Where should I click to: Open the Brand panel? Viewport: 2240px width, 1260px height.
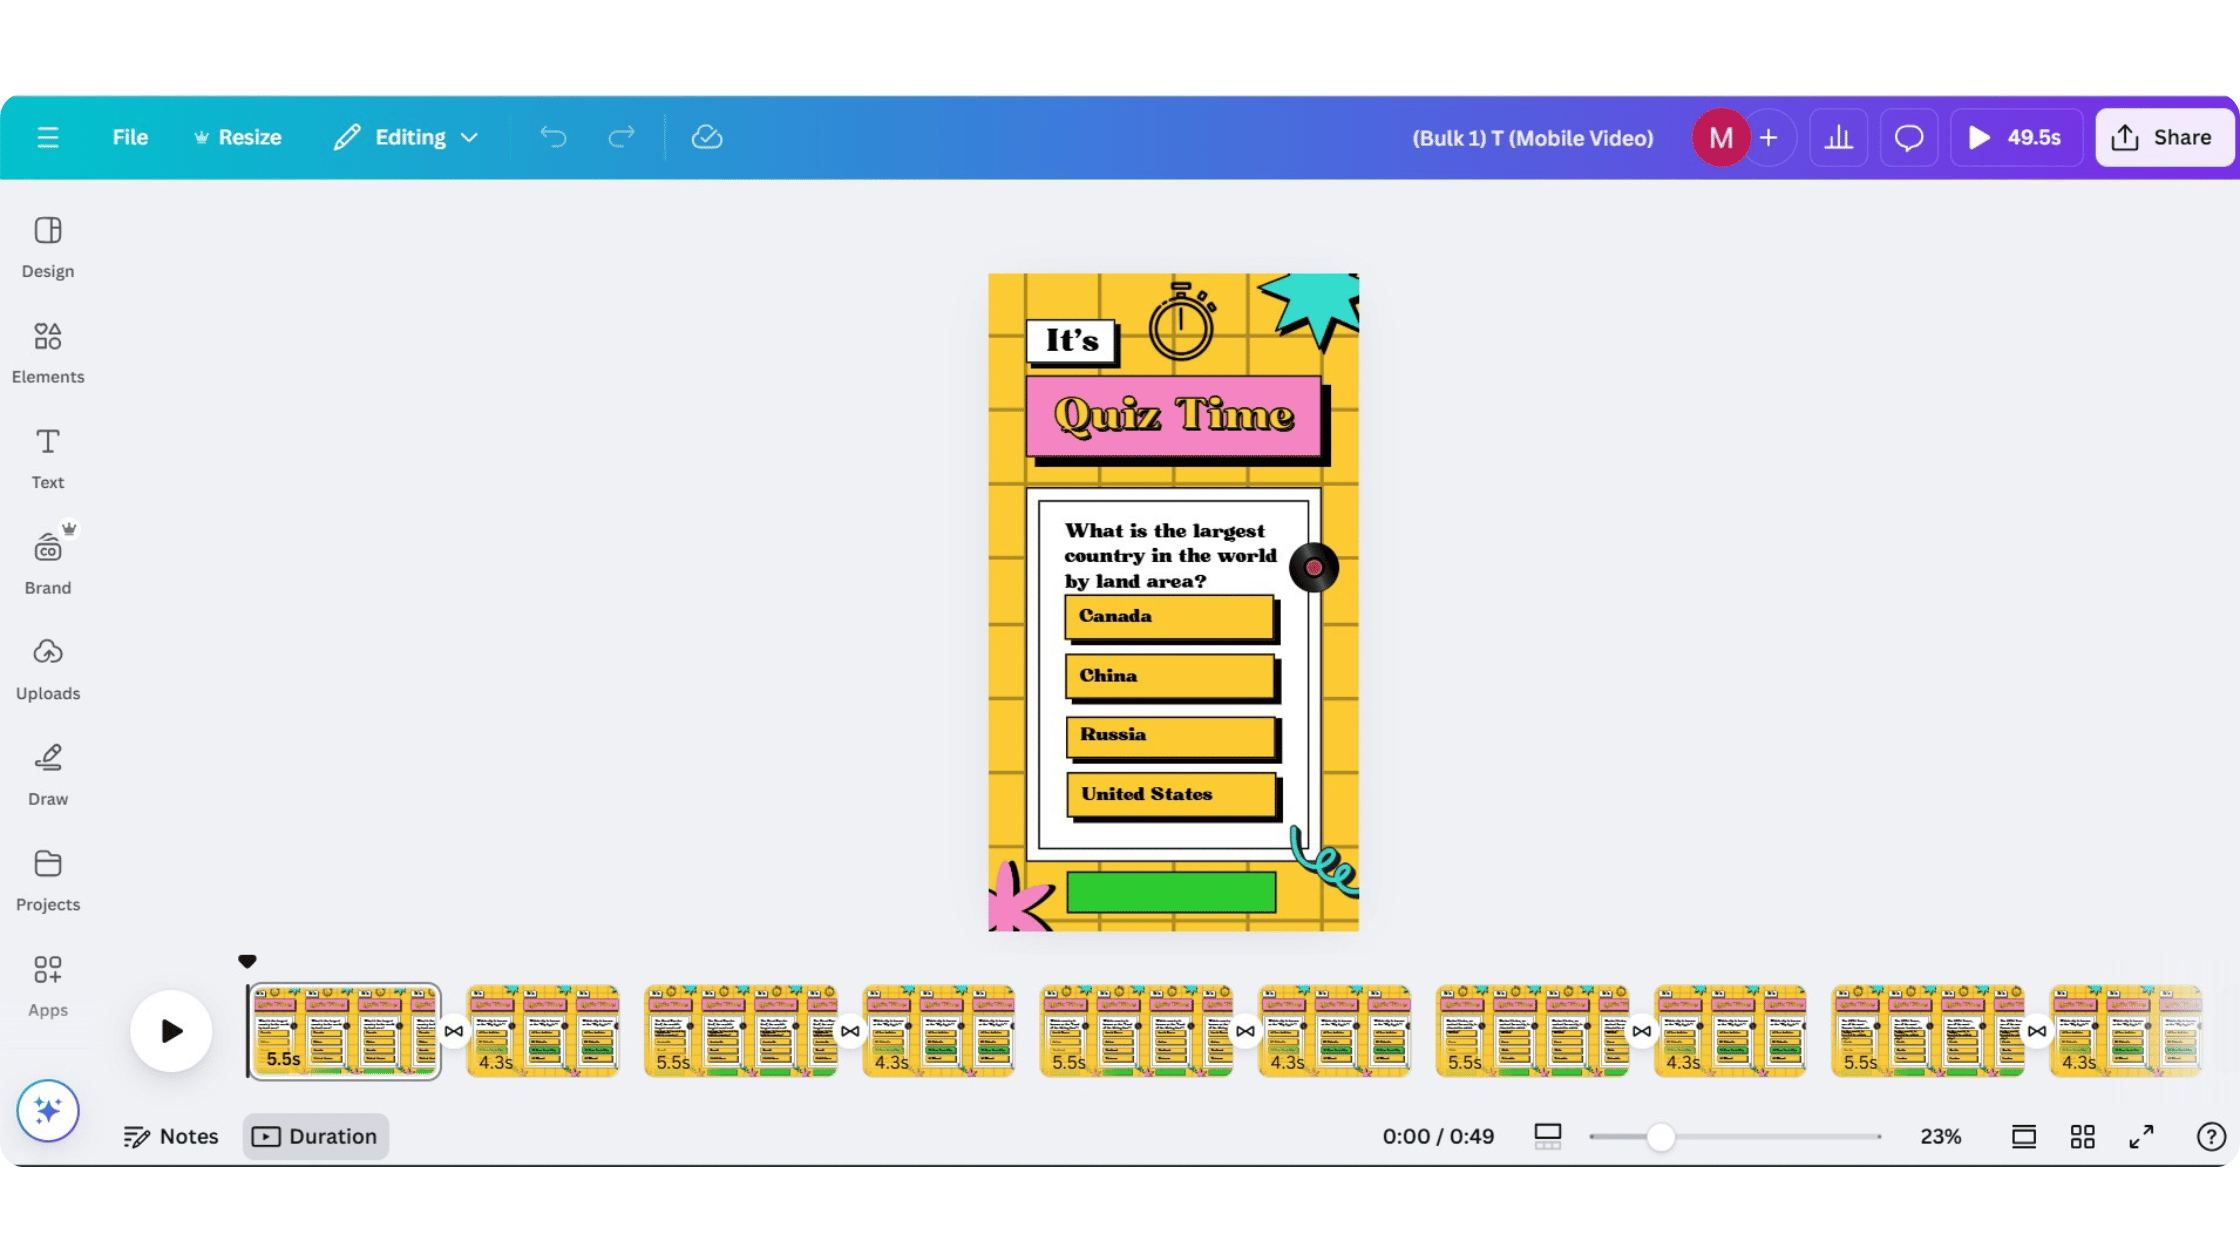click(x=47, y=562)
